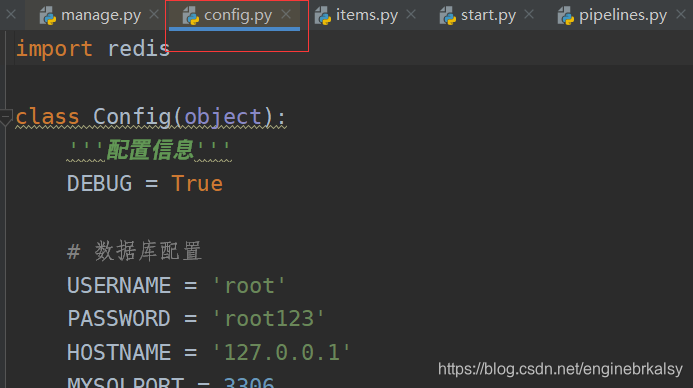Click the '3306' MYSQL port value
The image size is (693, 388).
(x=249, y=383)
